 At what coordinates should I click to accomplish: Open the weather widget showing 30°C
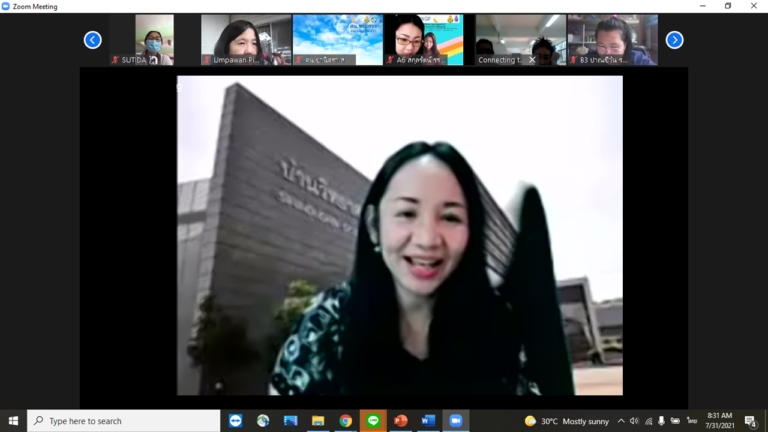566,421
